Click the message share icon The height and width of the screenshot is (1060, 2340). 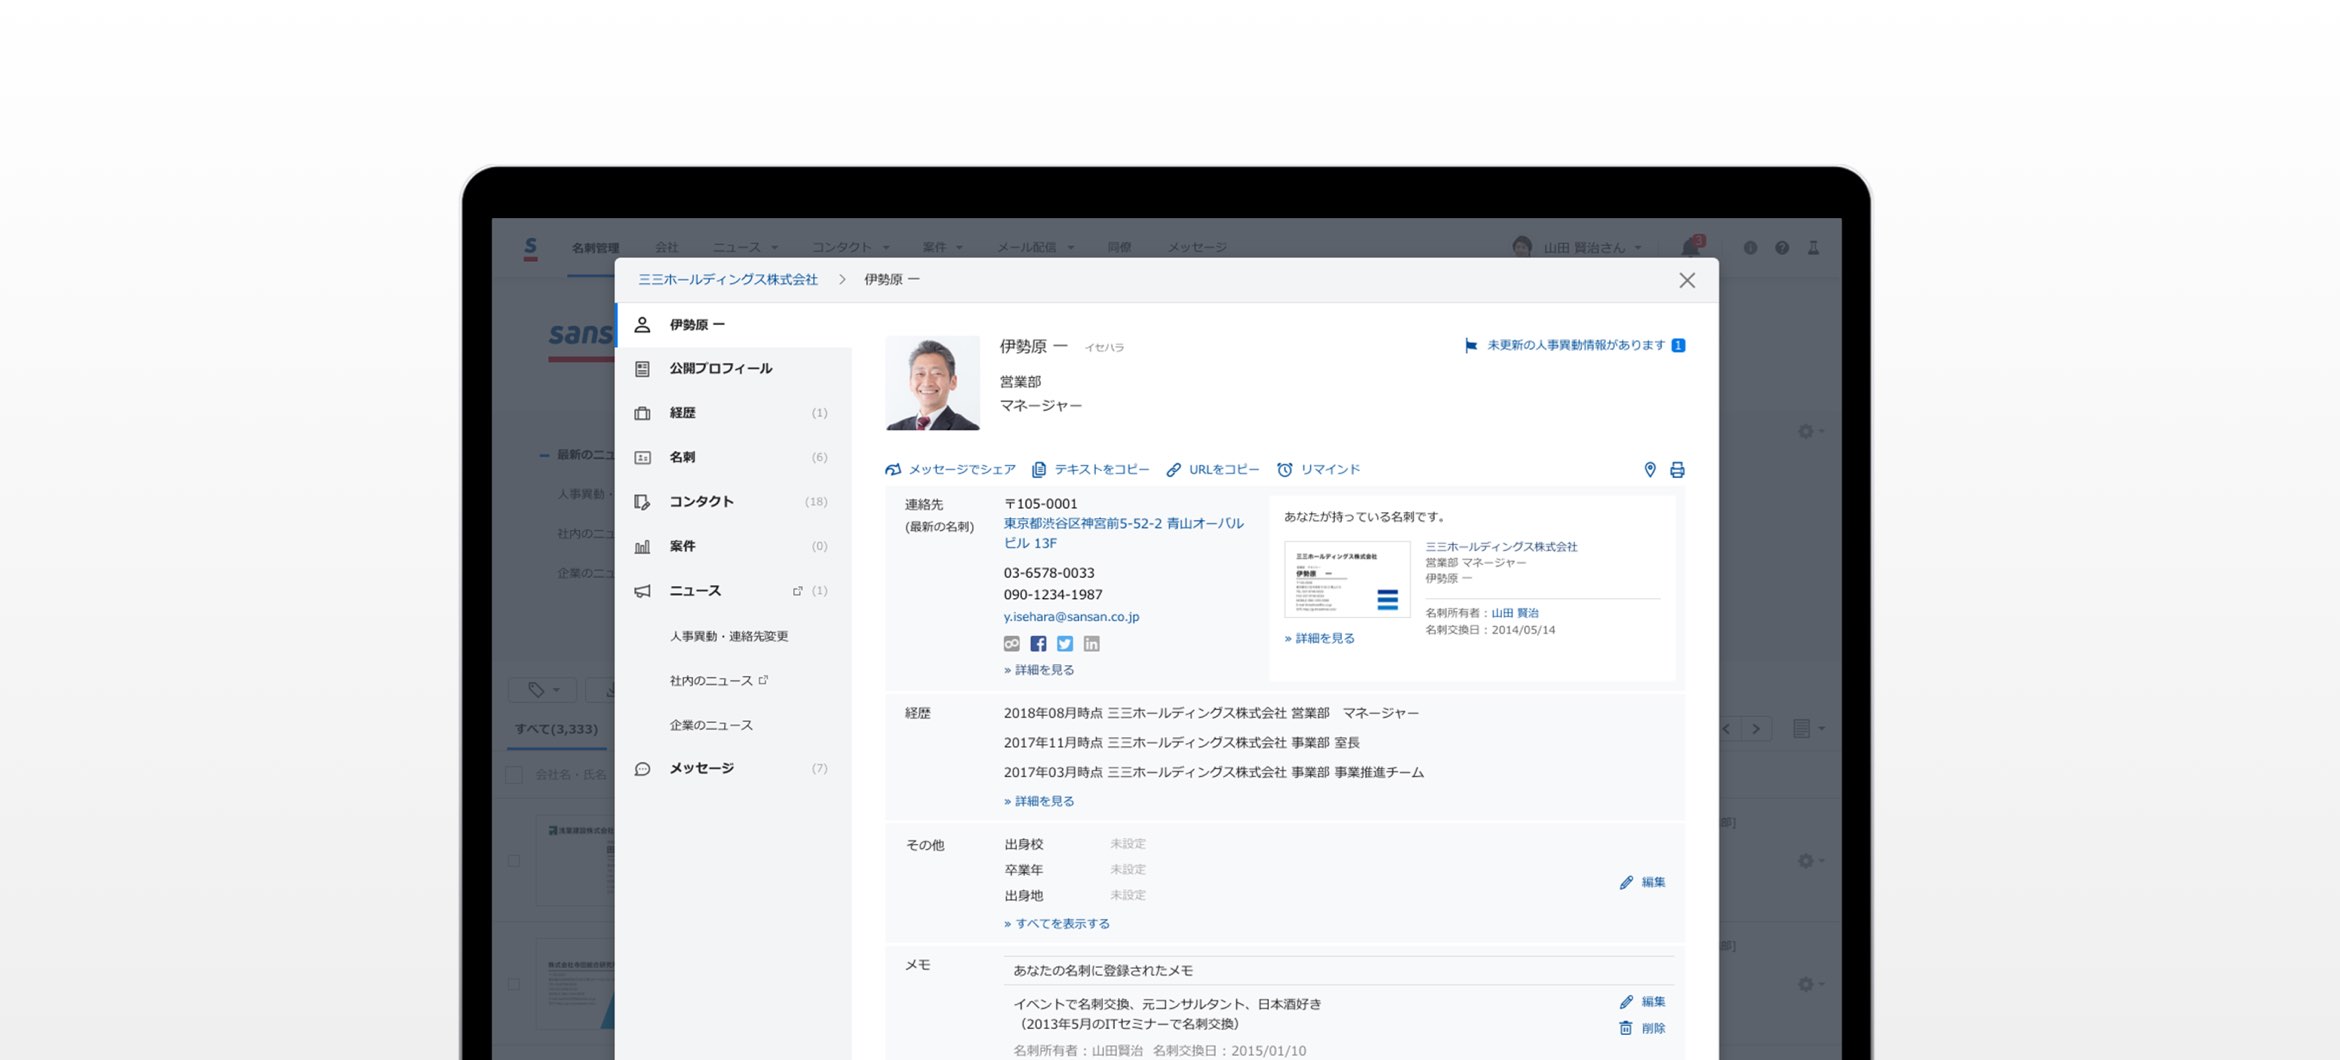[893, 469]
